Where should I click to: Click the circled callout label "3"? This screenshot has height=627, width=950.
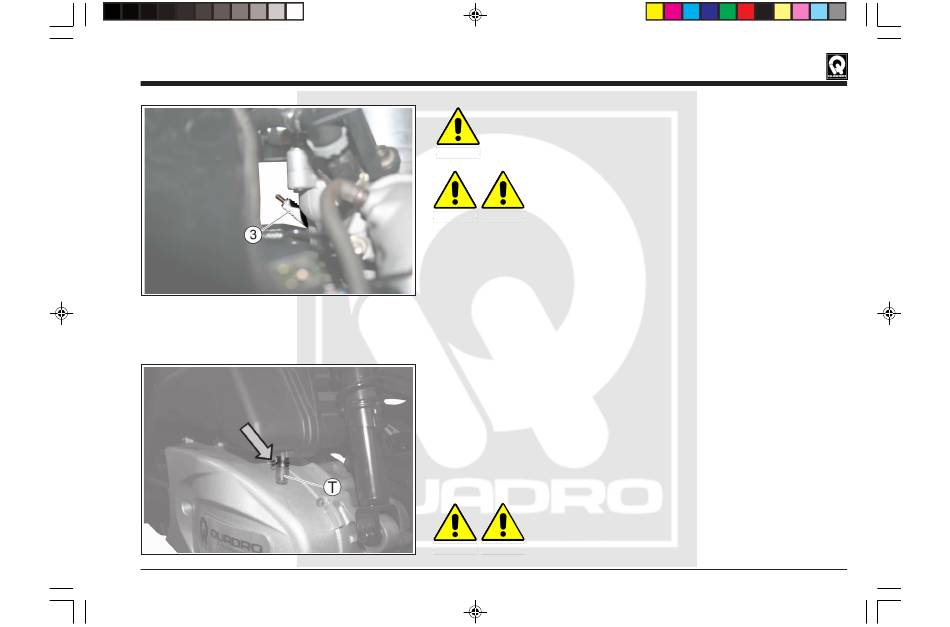(x=253, y=234)
